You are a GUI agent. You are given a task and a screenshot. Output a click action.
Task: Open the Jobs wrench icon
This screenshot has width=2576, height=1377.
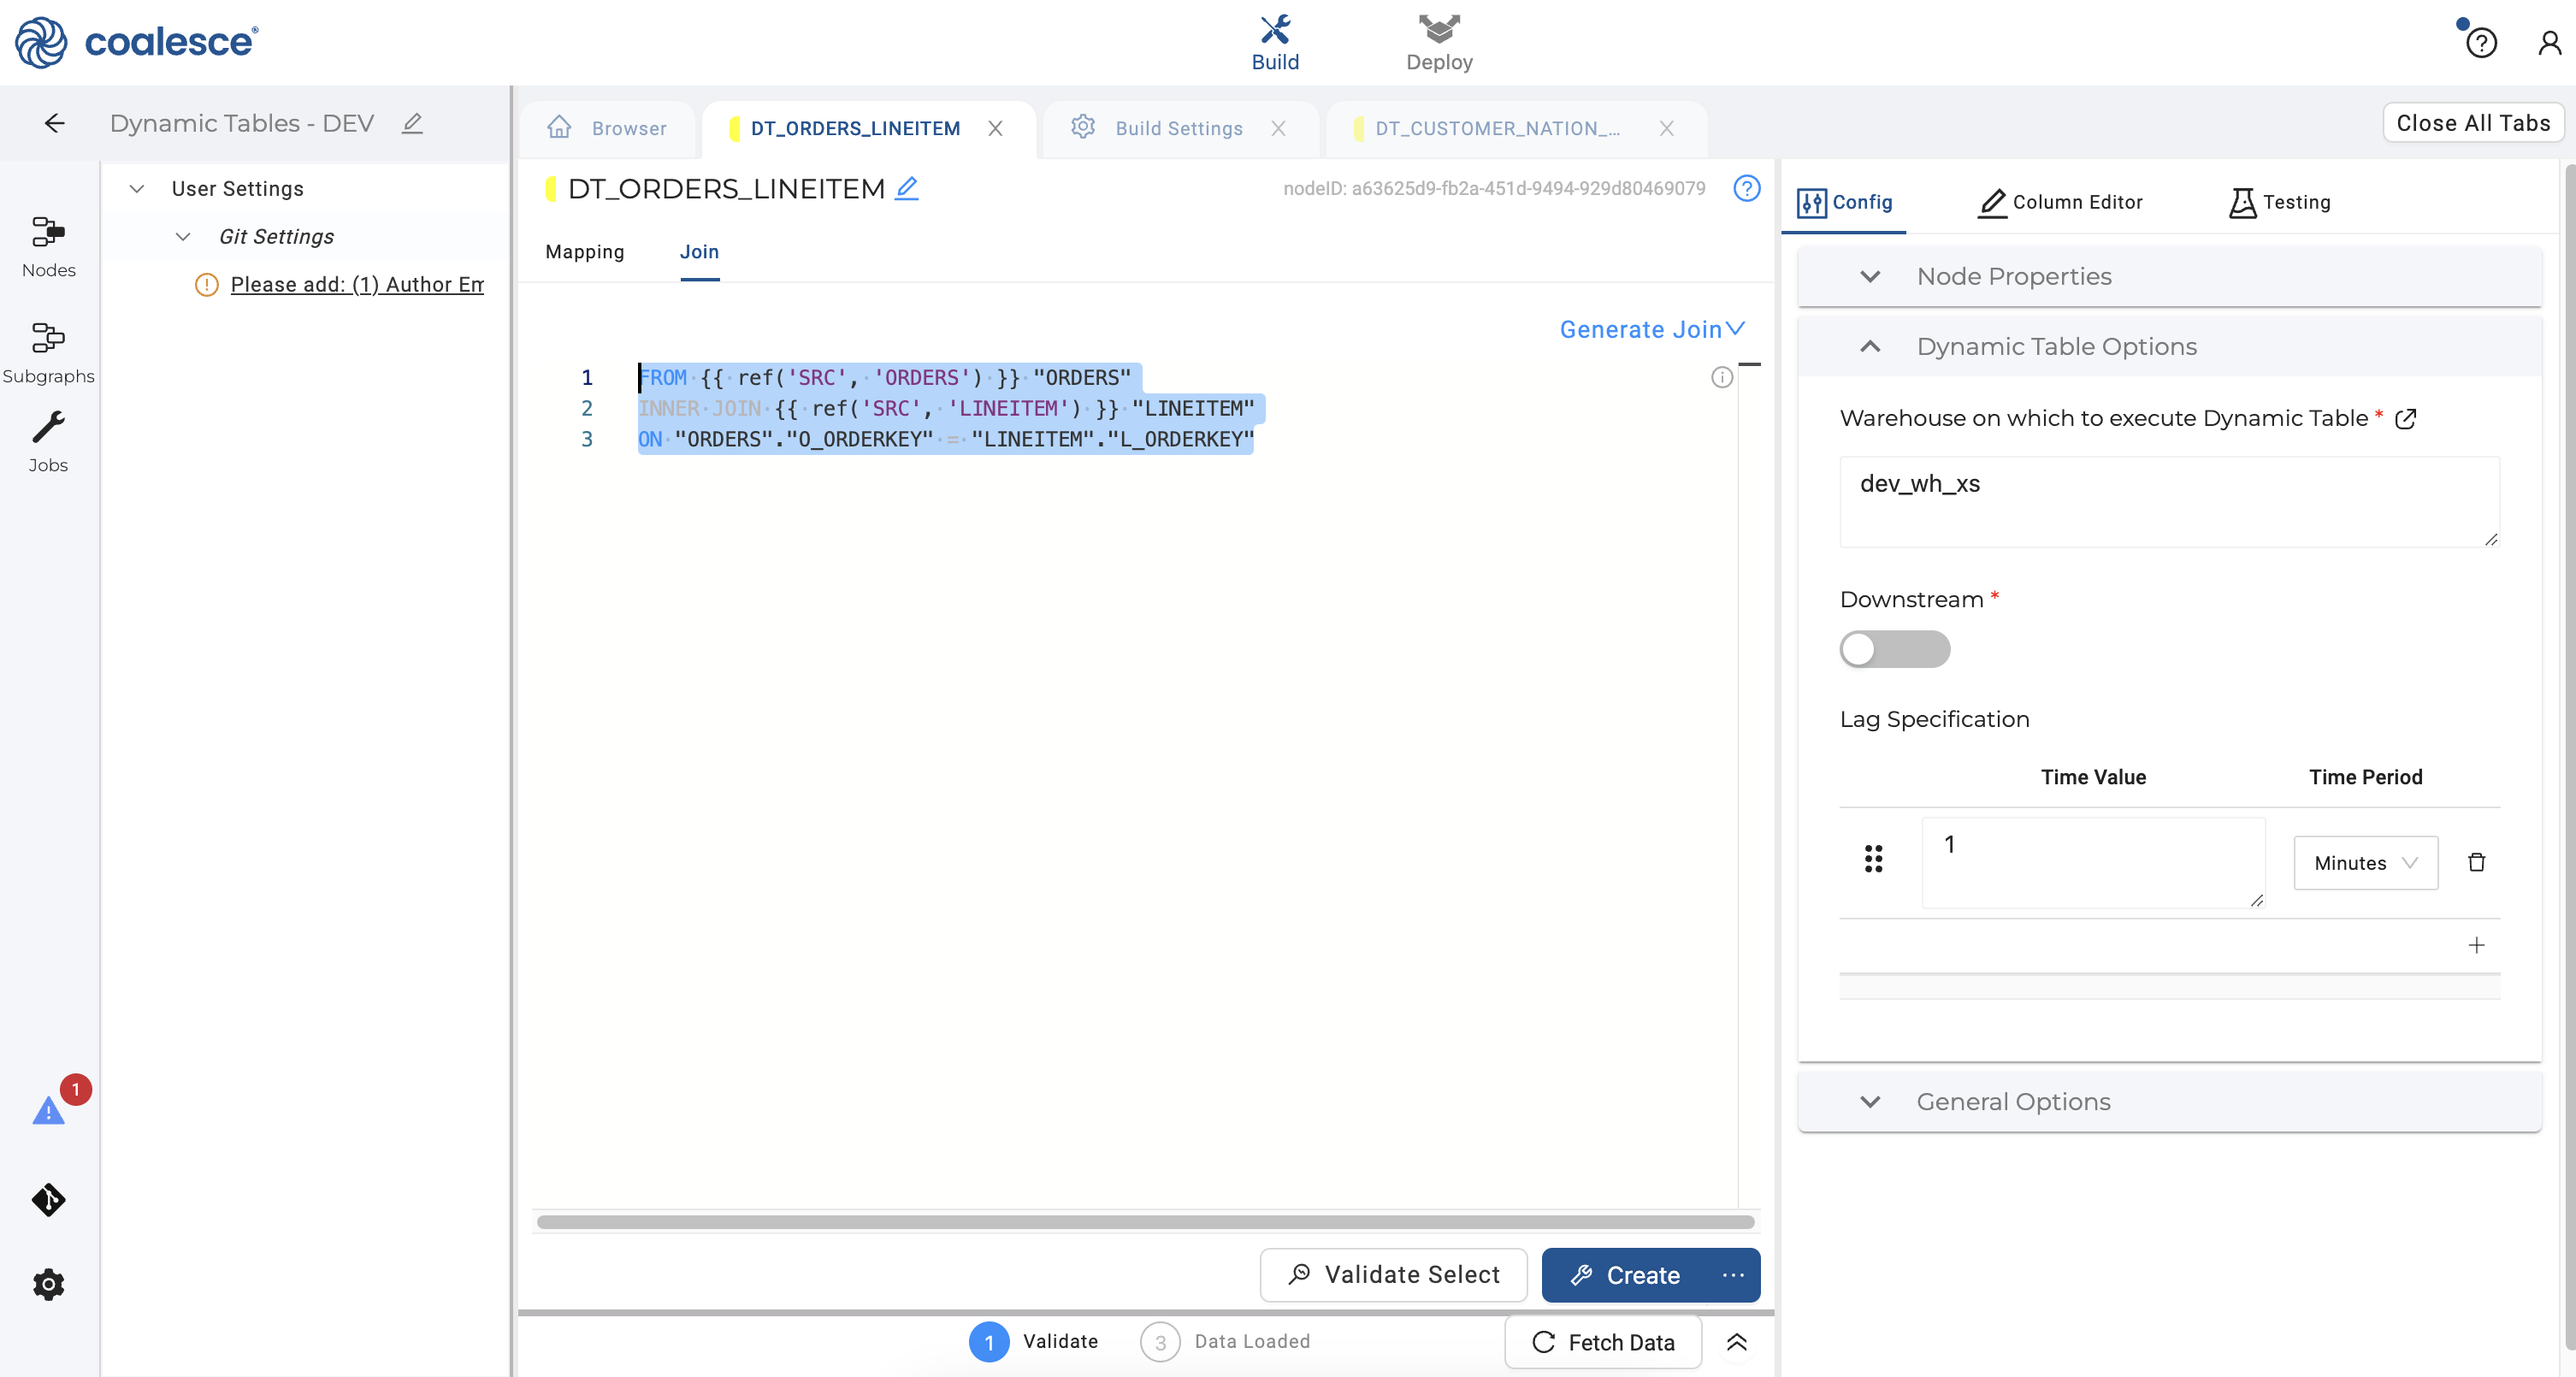[x=48, y=441]
